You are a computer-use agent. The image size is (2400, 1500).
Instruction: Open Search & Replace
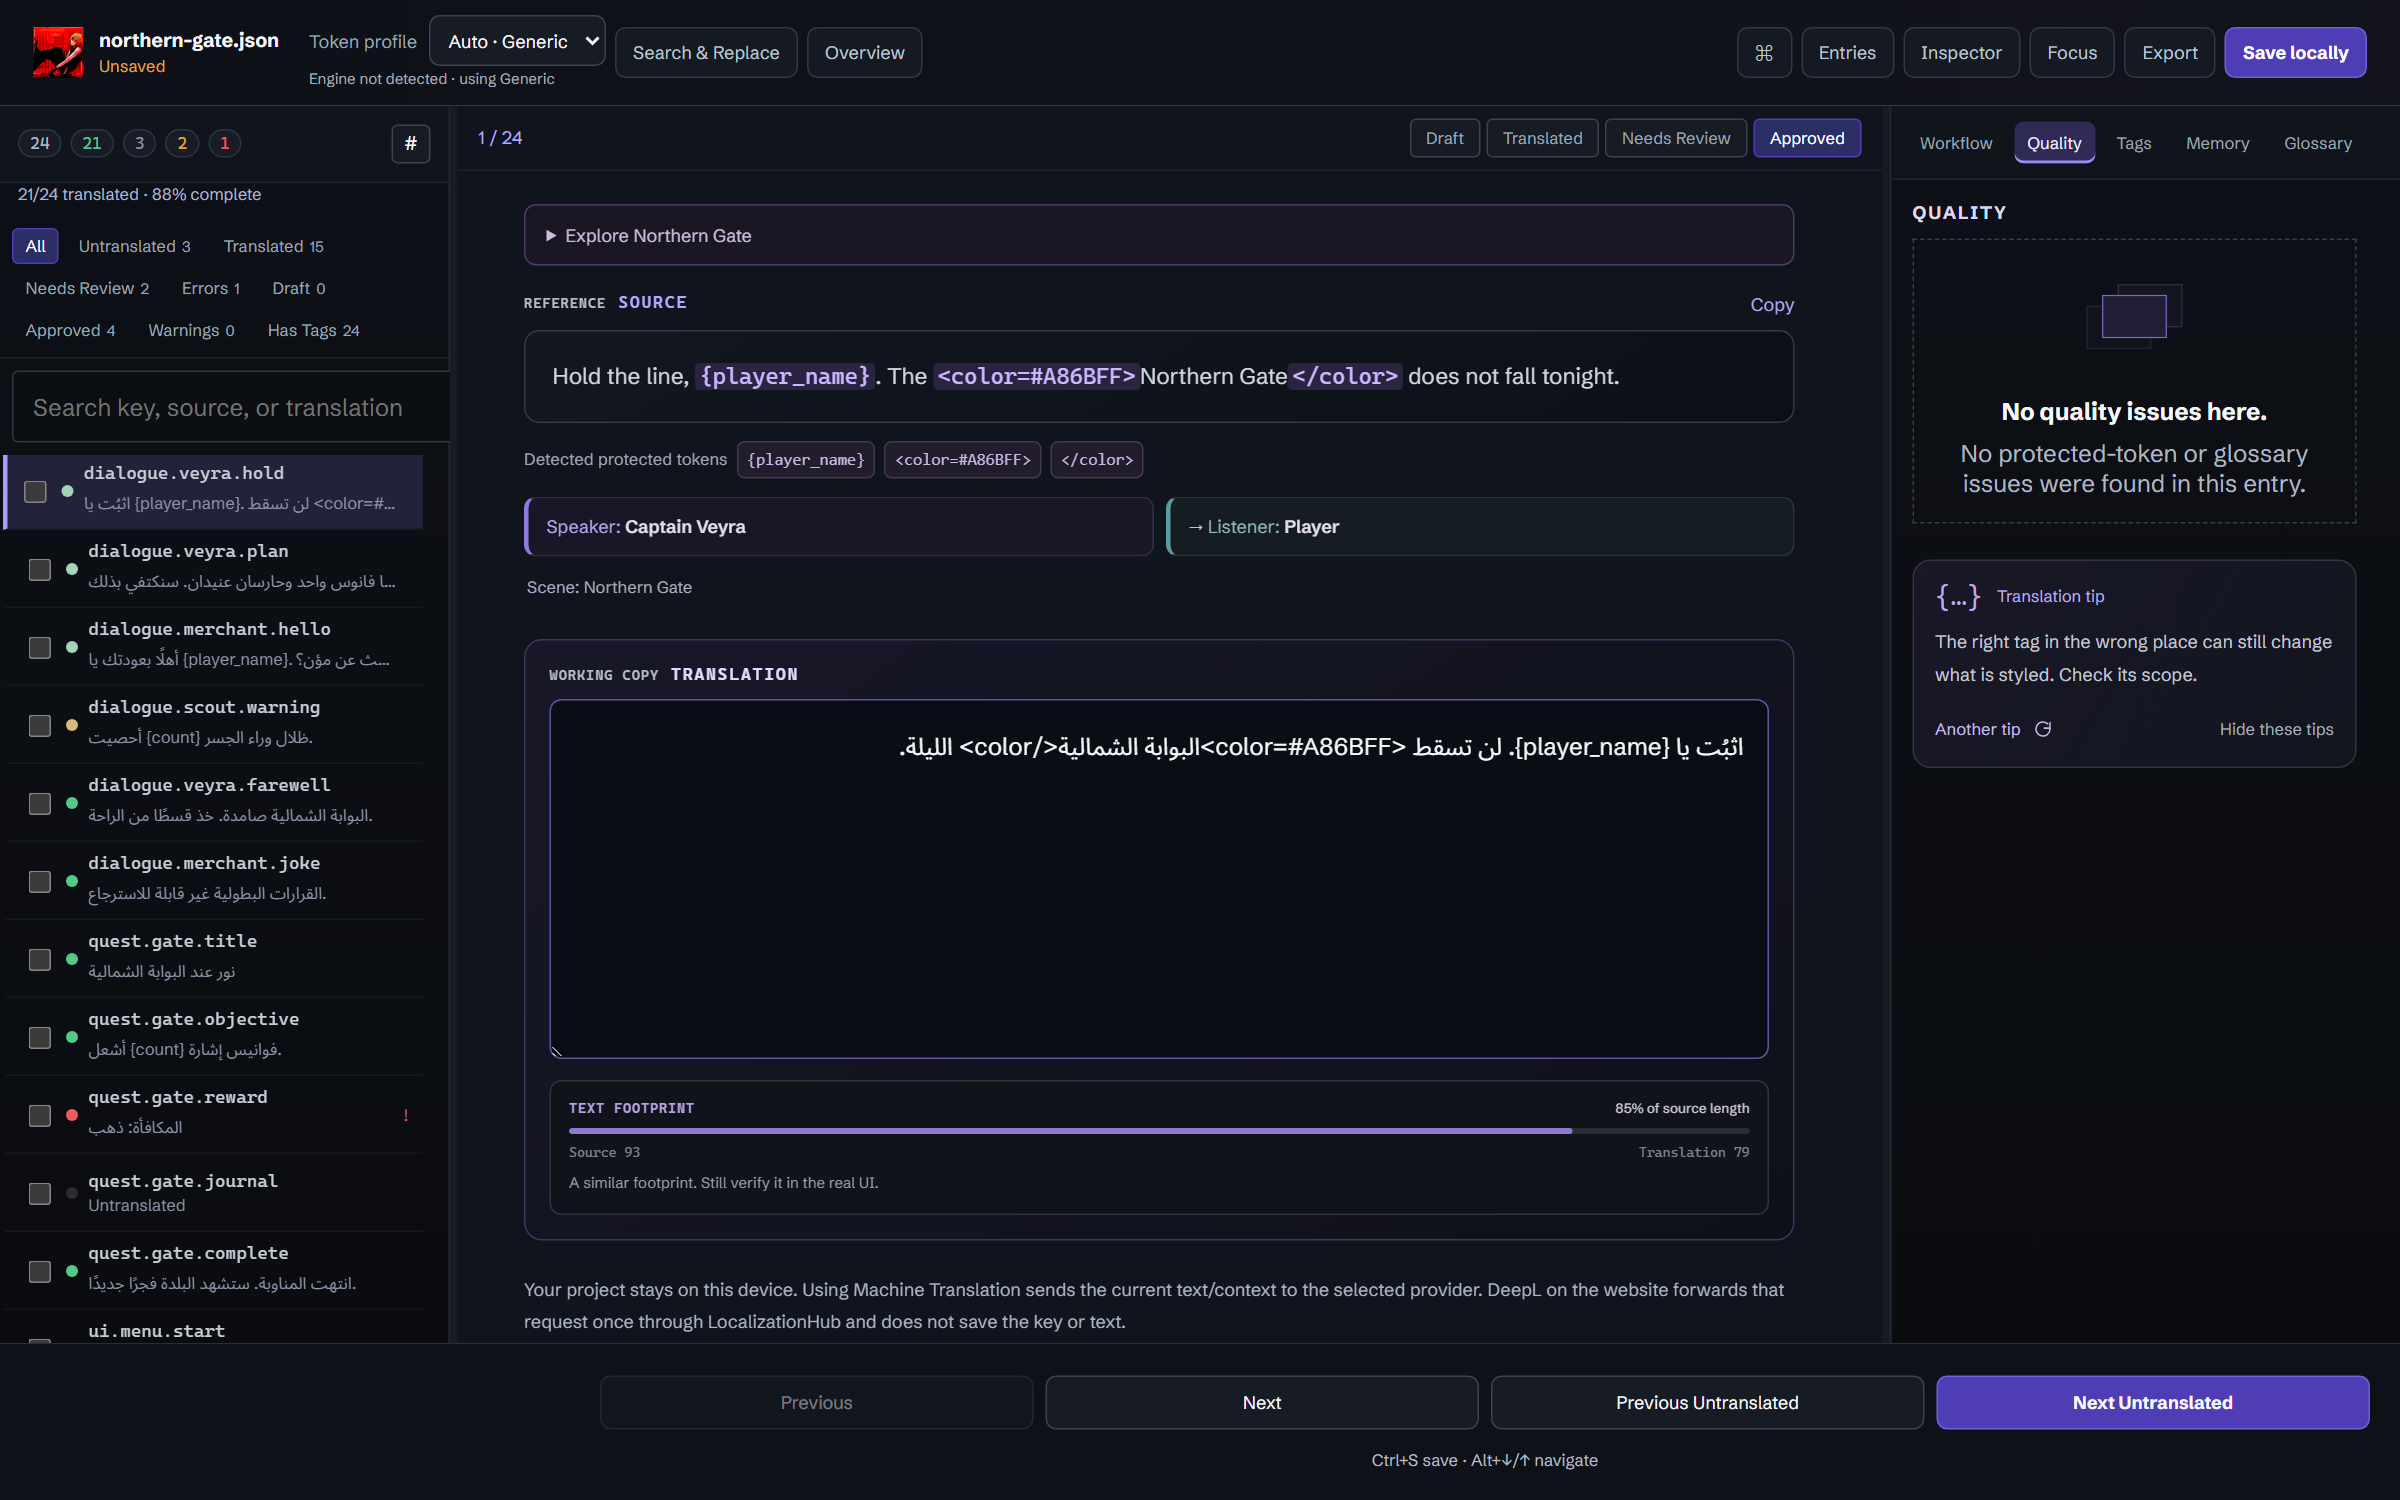tap(705, 53)
